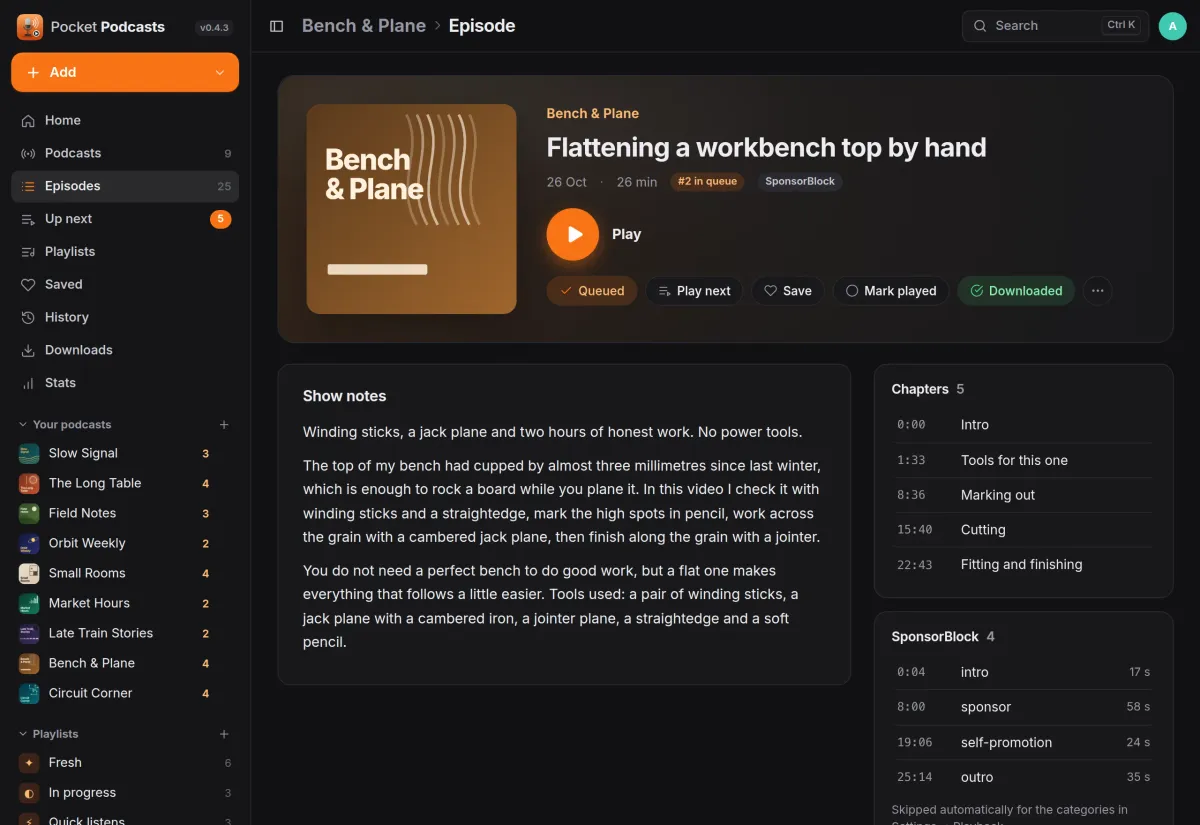This screenshot has width=1200, height=825.
Task: Select the sponsor segment at 8:00
Action: 1023,707
